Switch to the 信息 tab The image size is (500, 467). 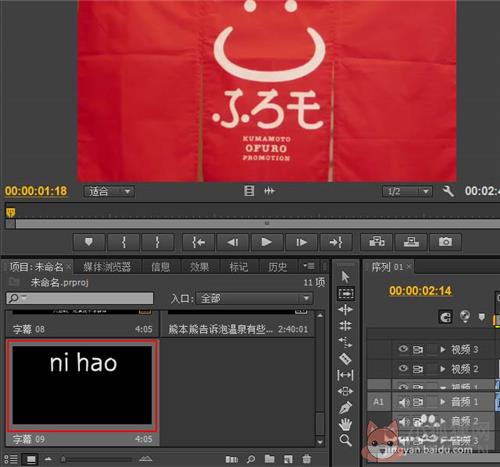161,267
